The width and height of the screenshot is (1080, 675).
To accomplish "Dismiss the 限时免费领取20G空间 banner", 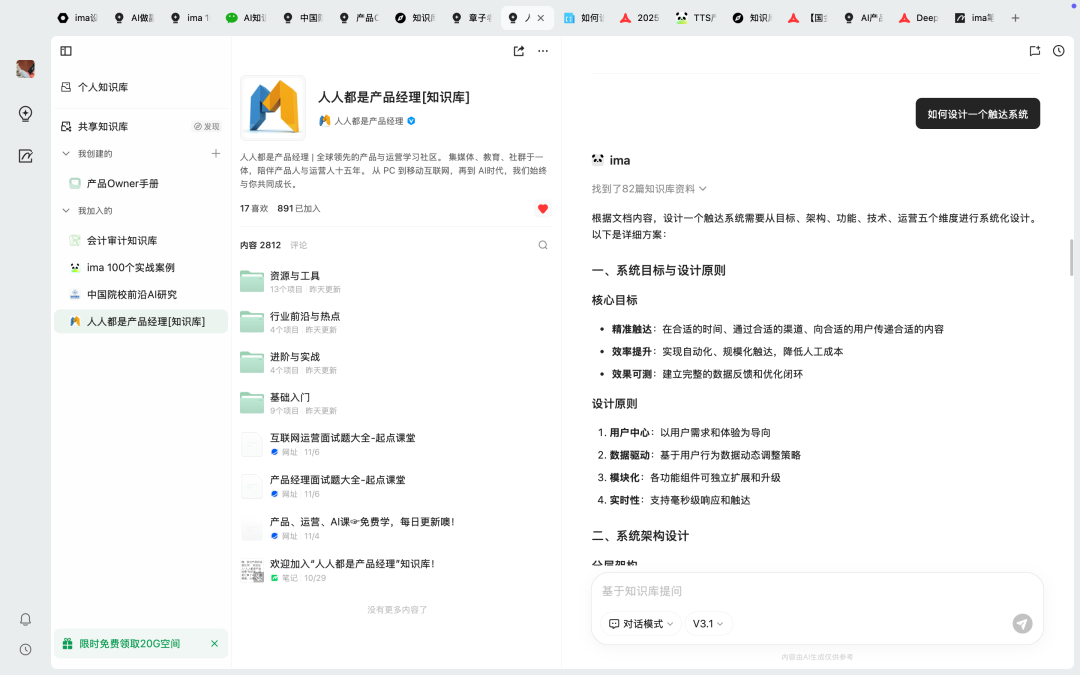I will point(214,644).
